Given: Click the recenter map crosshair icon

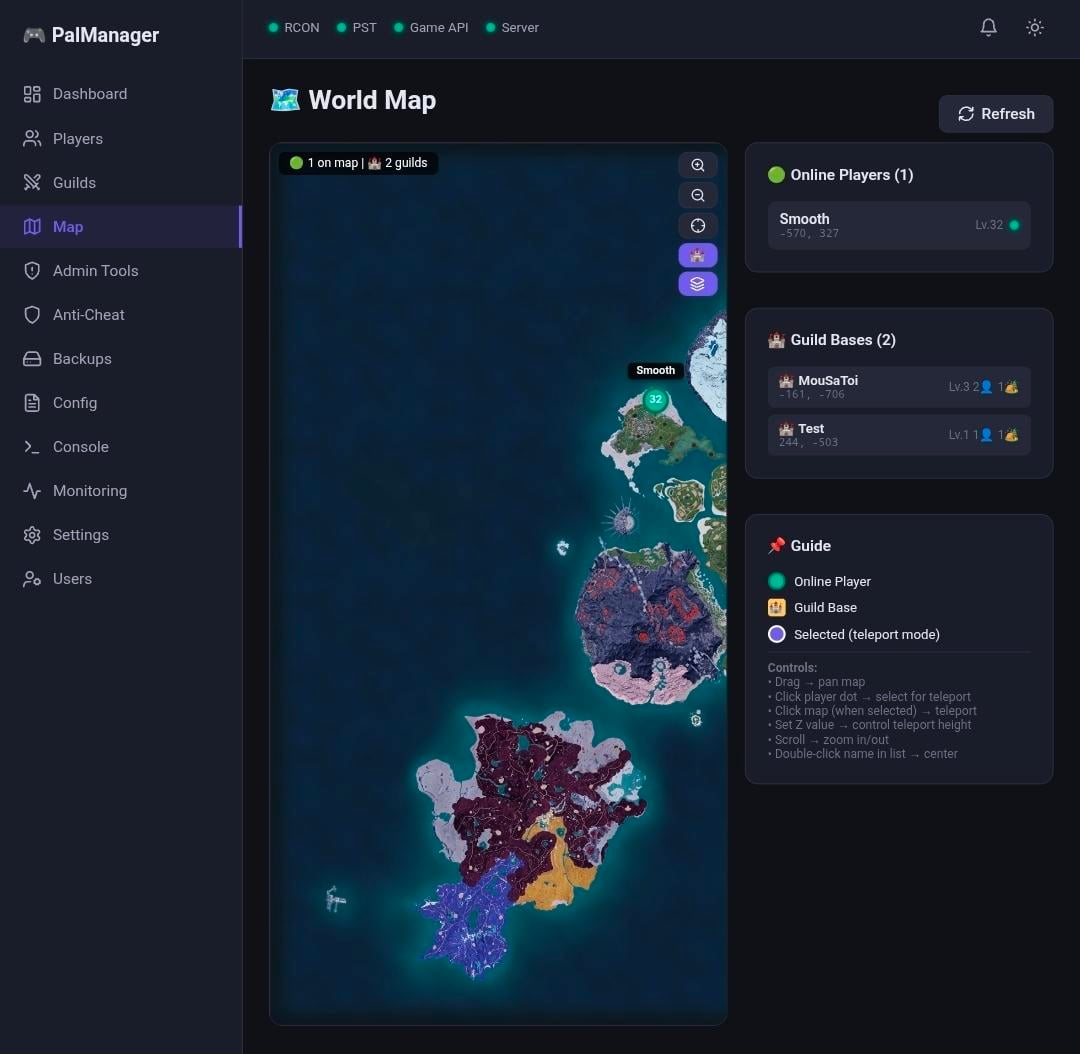Looking at the screenshot, I should (698, 226).
